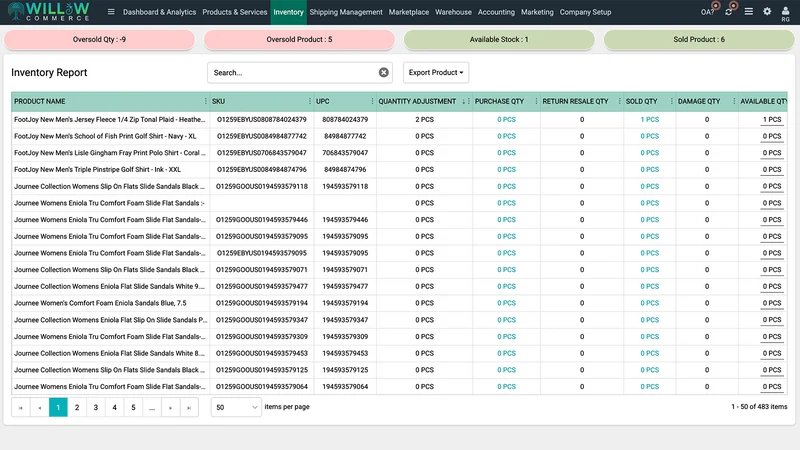
Task: Go to page 3
Action: click(95, 407)
